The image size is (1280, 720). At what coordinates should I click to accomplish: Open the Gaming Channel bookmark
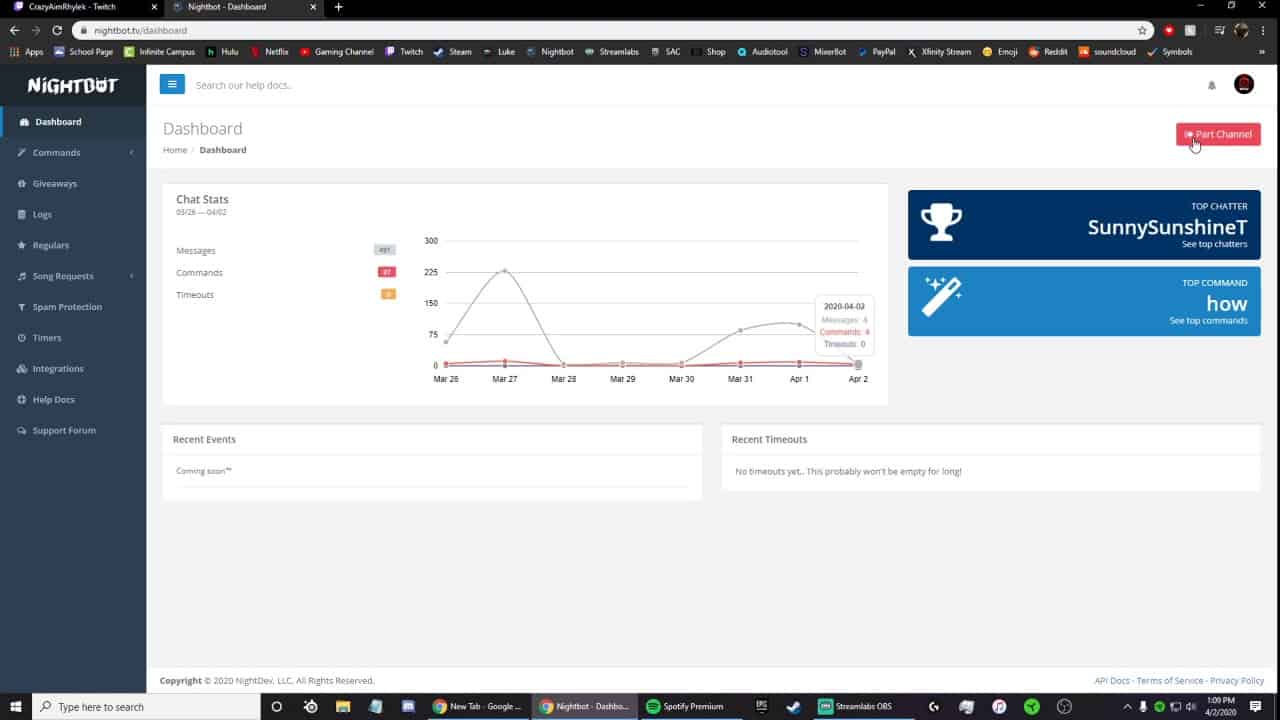[x=337, y=52]
